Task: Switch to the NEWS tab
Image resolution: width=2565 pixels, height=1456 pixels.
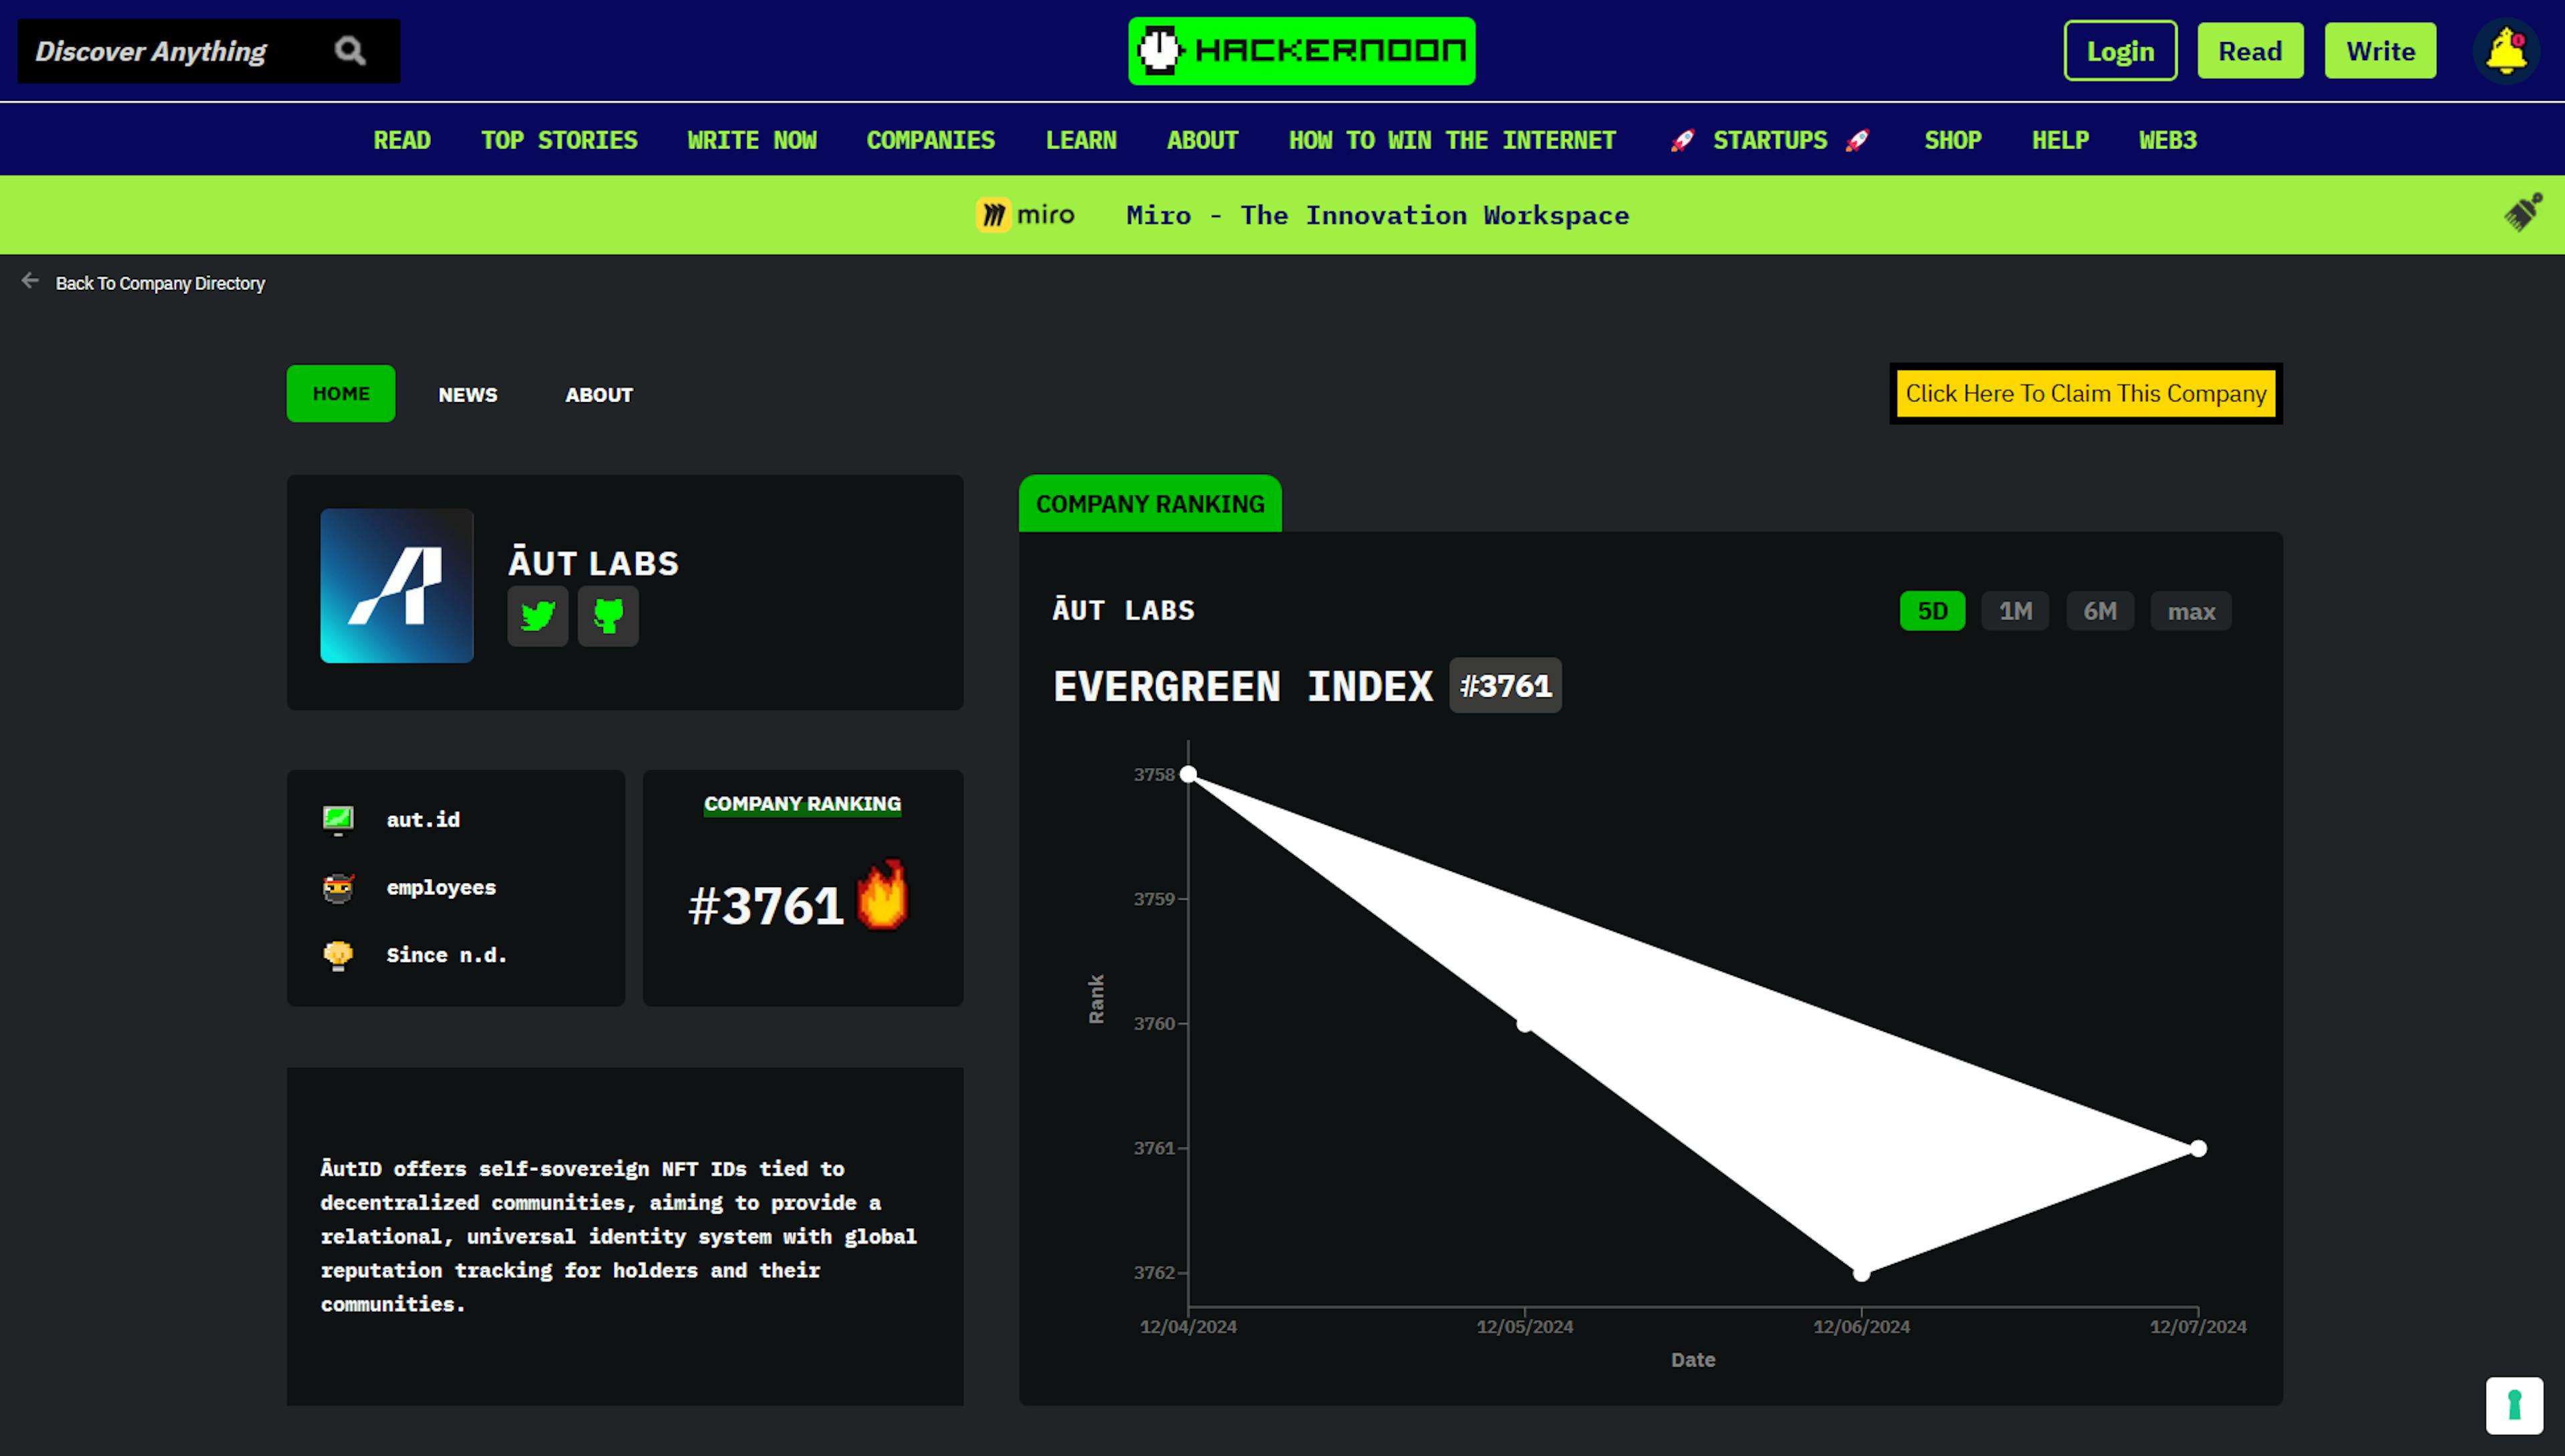Action: click(x=467, y=393)
